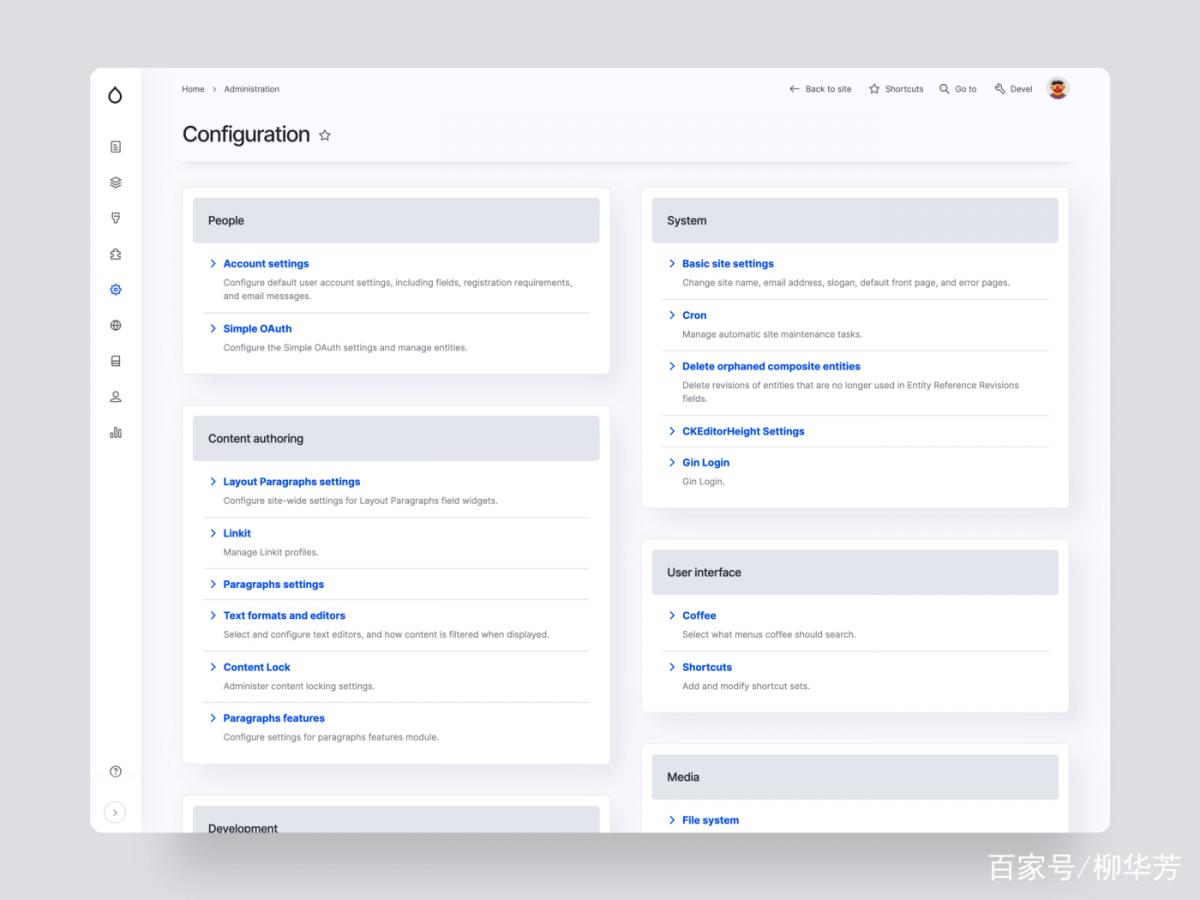Open Shortcuts link in User interface
Viewport: 1200px width, 900px height.
pos(706,667)
